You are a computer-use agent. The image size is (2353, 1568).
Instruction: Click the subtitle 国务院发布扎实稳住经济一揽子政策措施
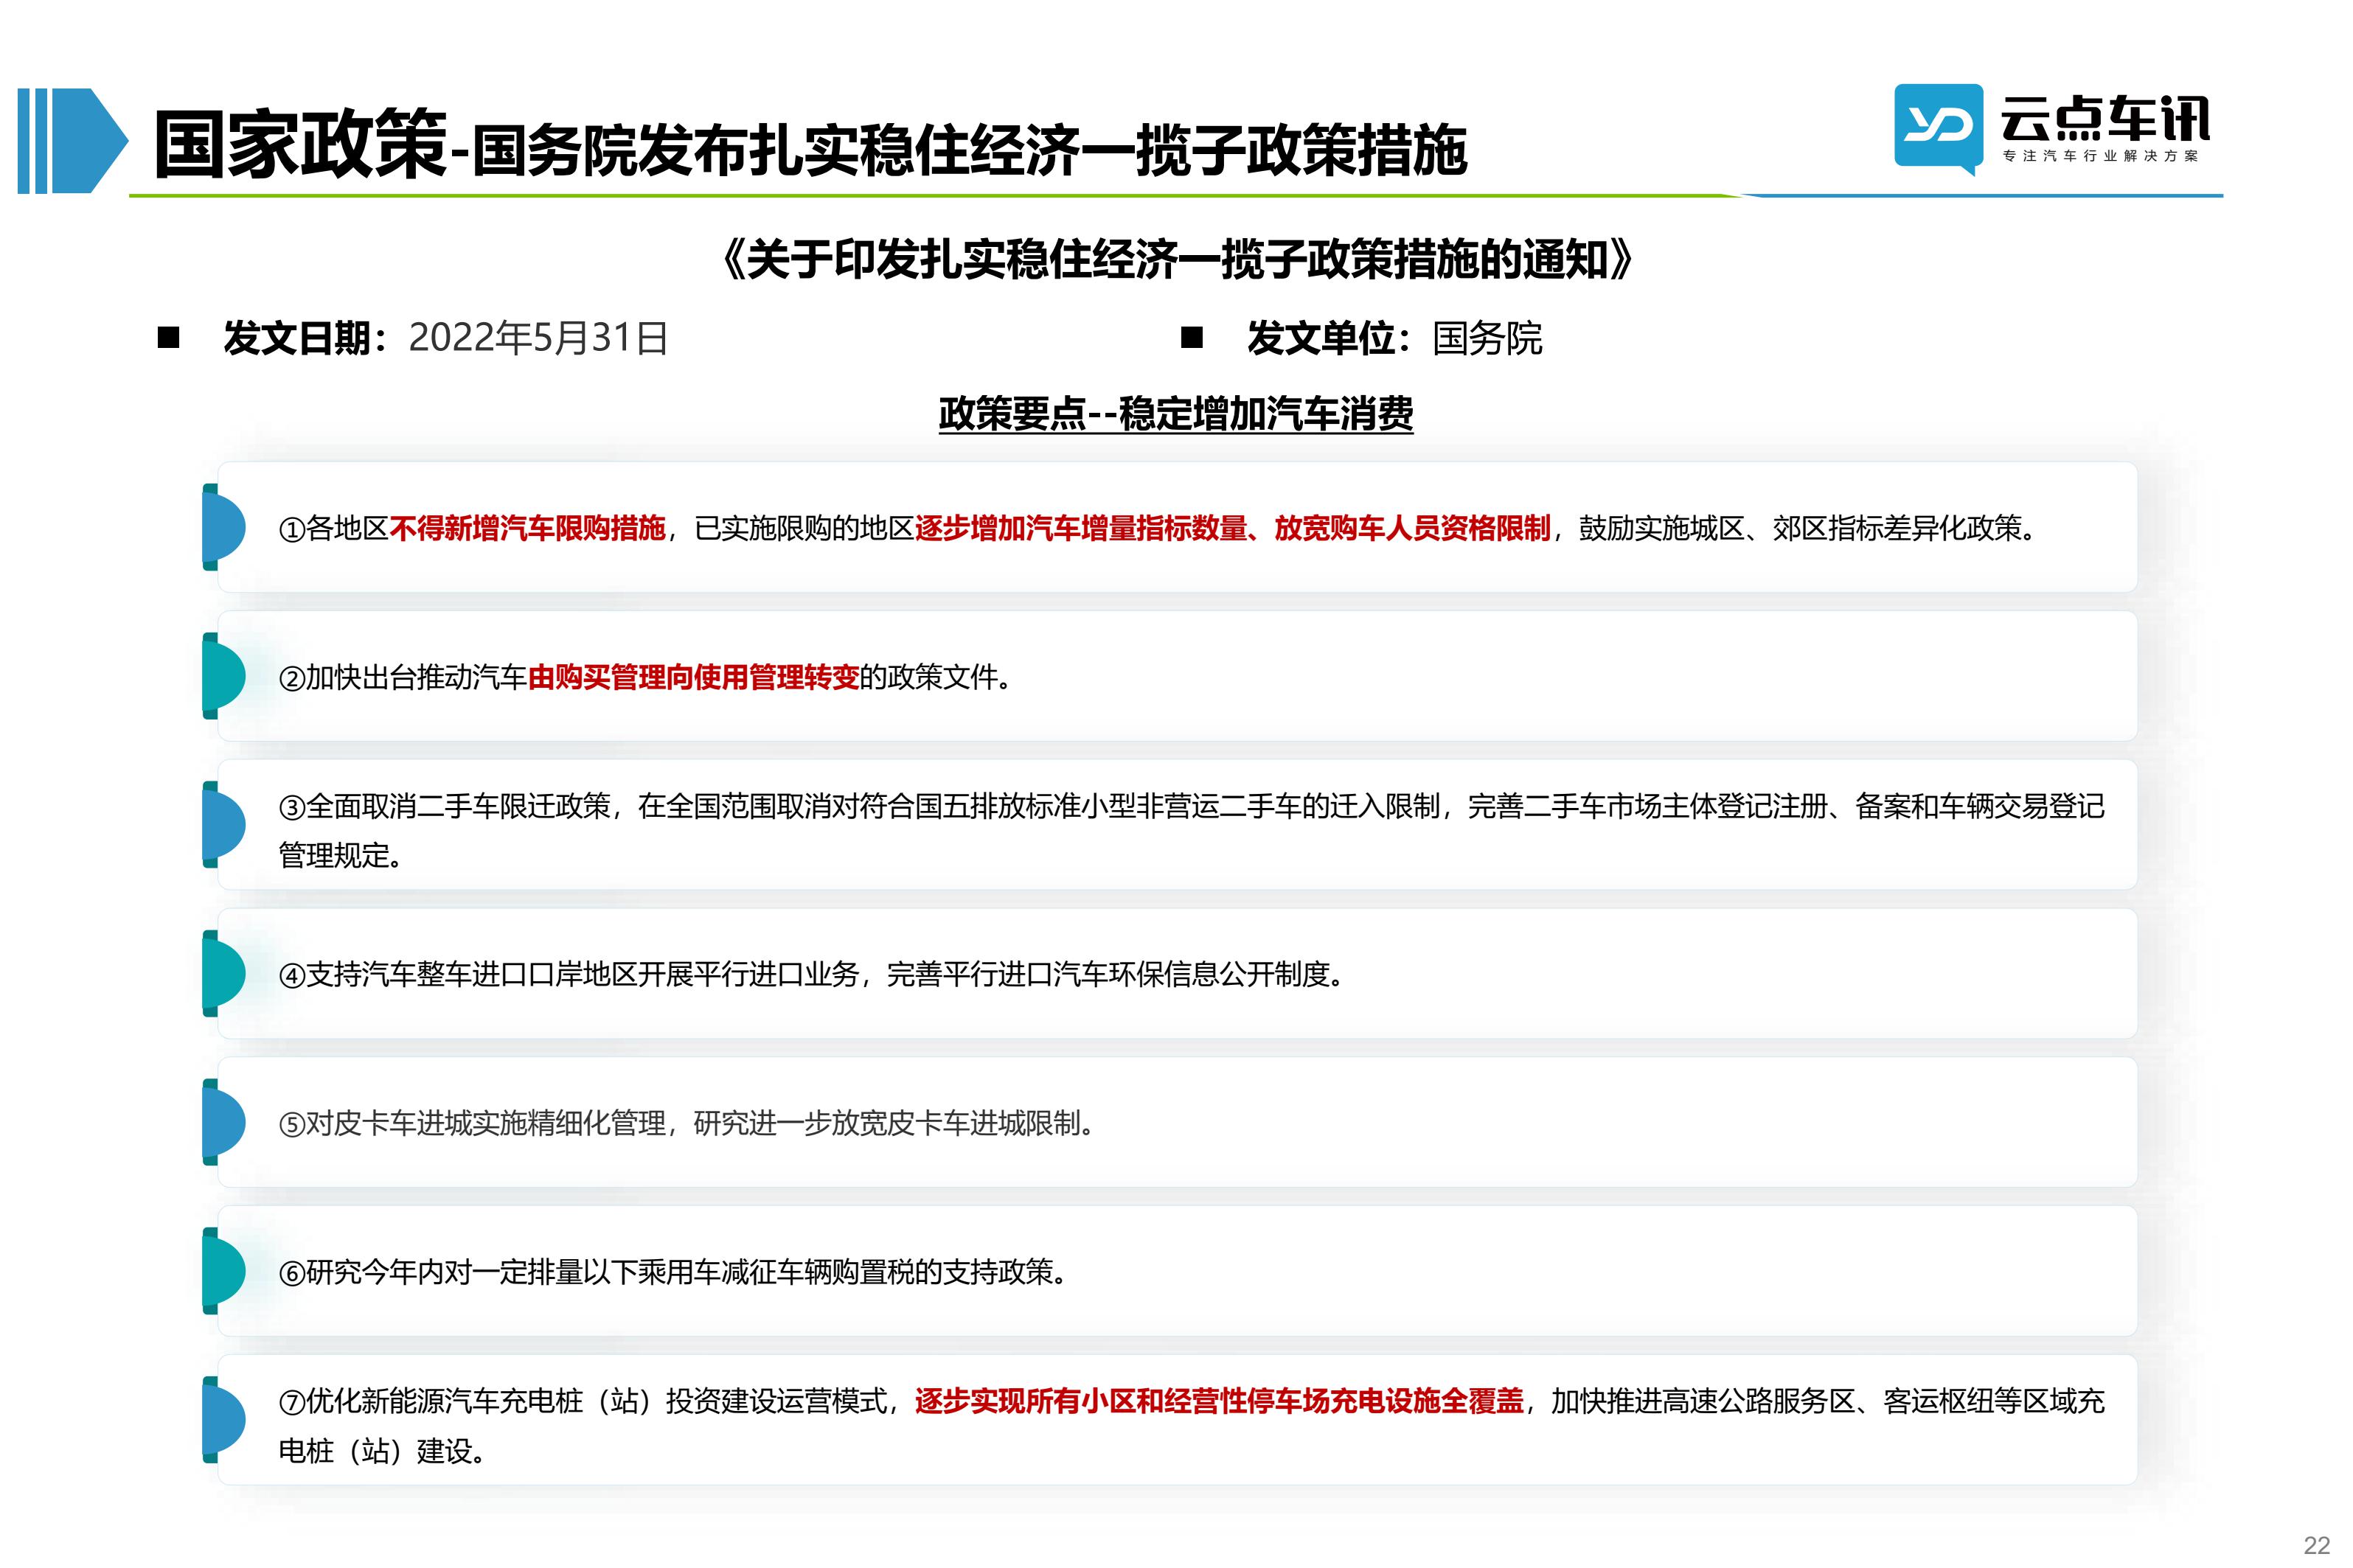click(968, 150)
